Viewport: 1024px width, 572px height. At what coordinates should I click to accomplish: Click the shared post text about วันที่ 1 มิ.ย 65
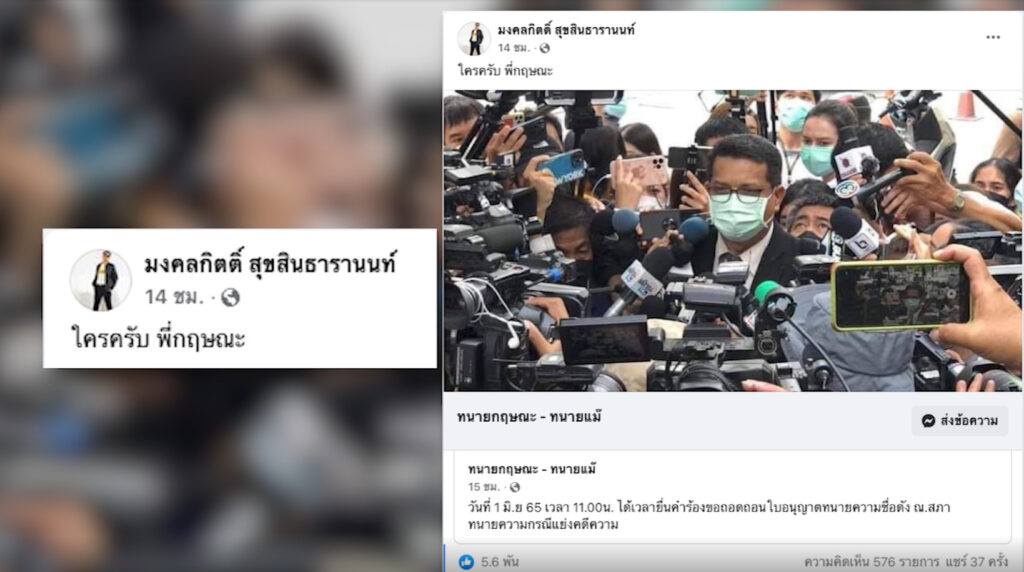pyautogui.click(x=709, y=516)
